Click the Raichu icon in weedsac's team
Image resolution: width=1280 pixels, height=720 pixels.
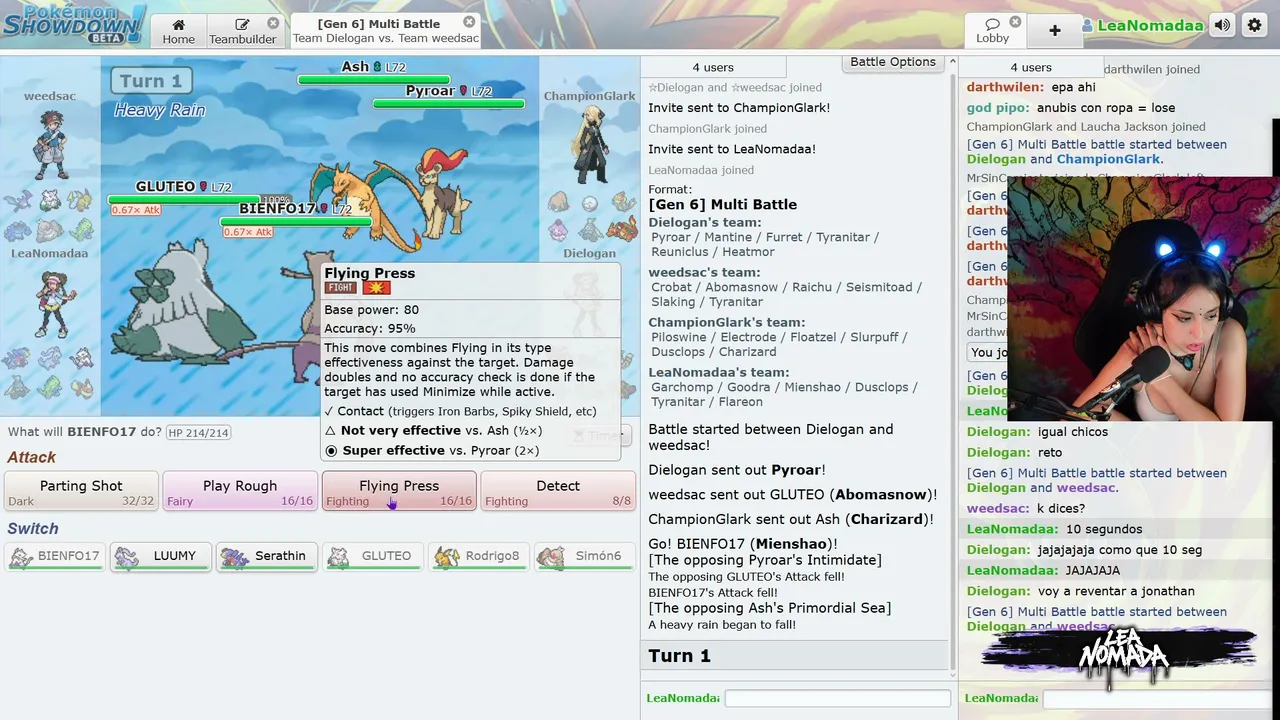pyautogui.click(x=82, y=201)
